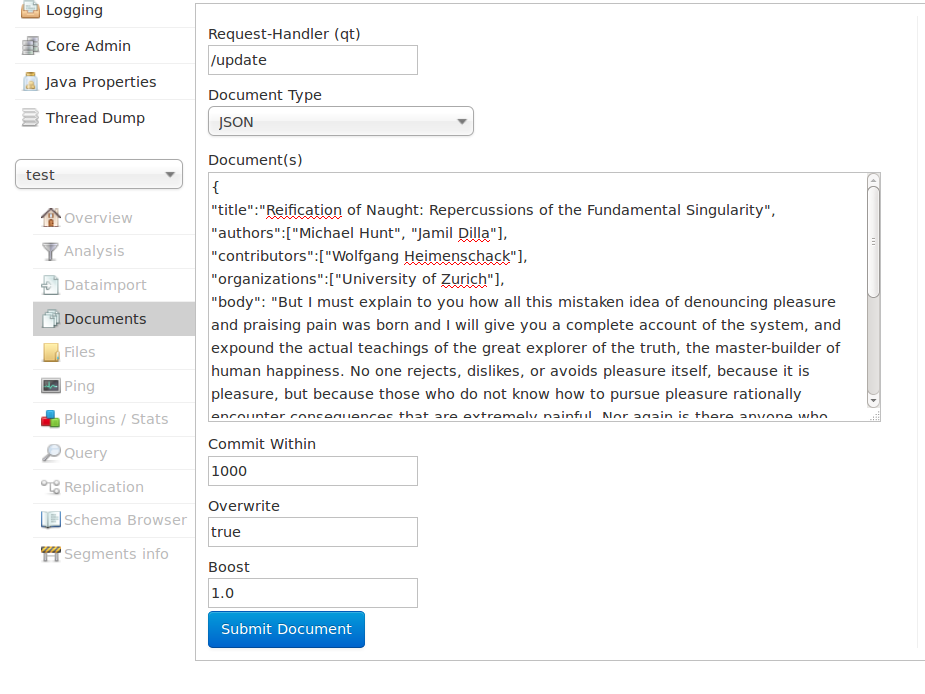This screenshot has width=925, height=694.
Task: Click "Heimenschack" in the contributors line
Action: [457, 256]
